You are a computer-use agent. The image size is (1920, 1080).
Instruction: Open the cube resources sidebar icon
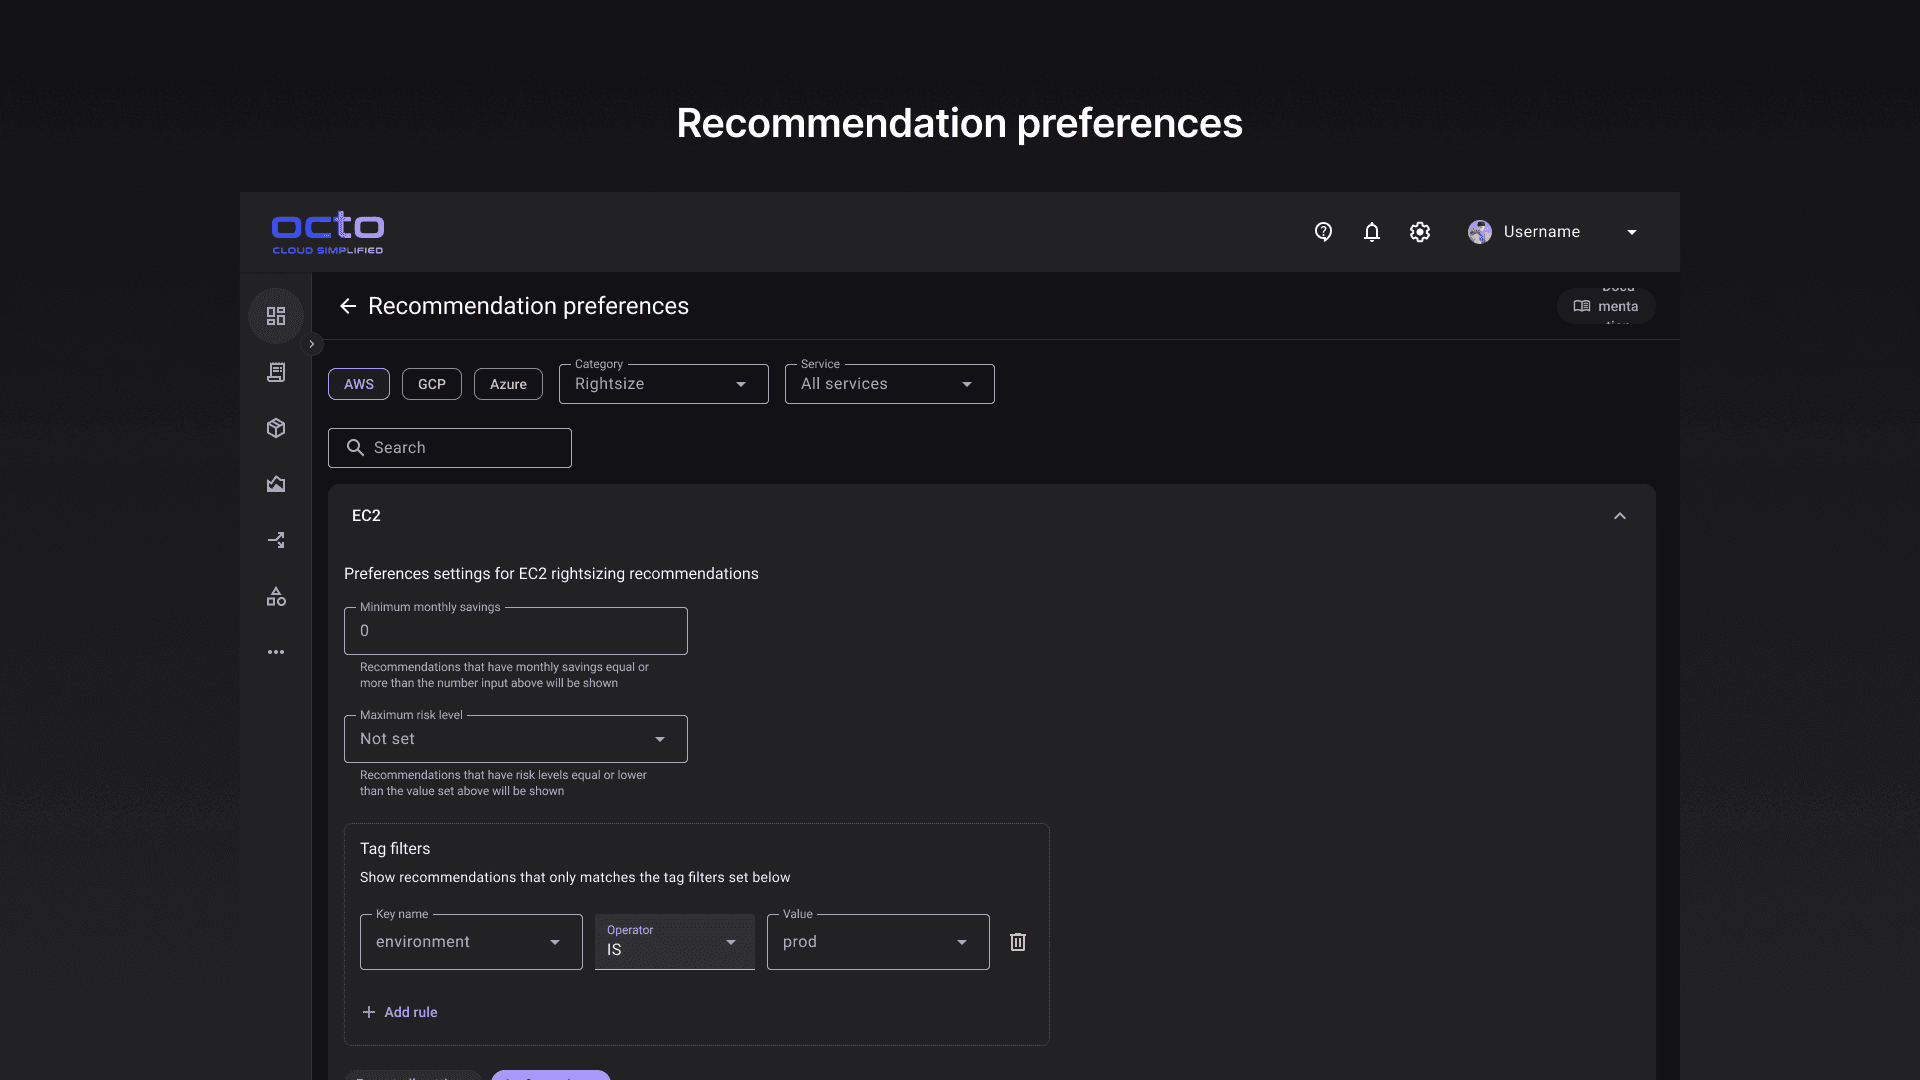276,428
